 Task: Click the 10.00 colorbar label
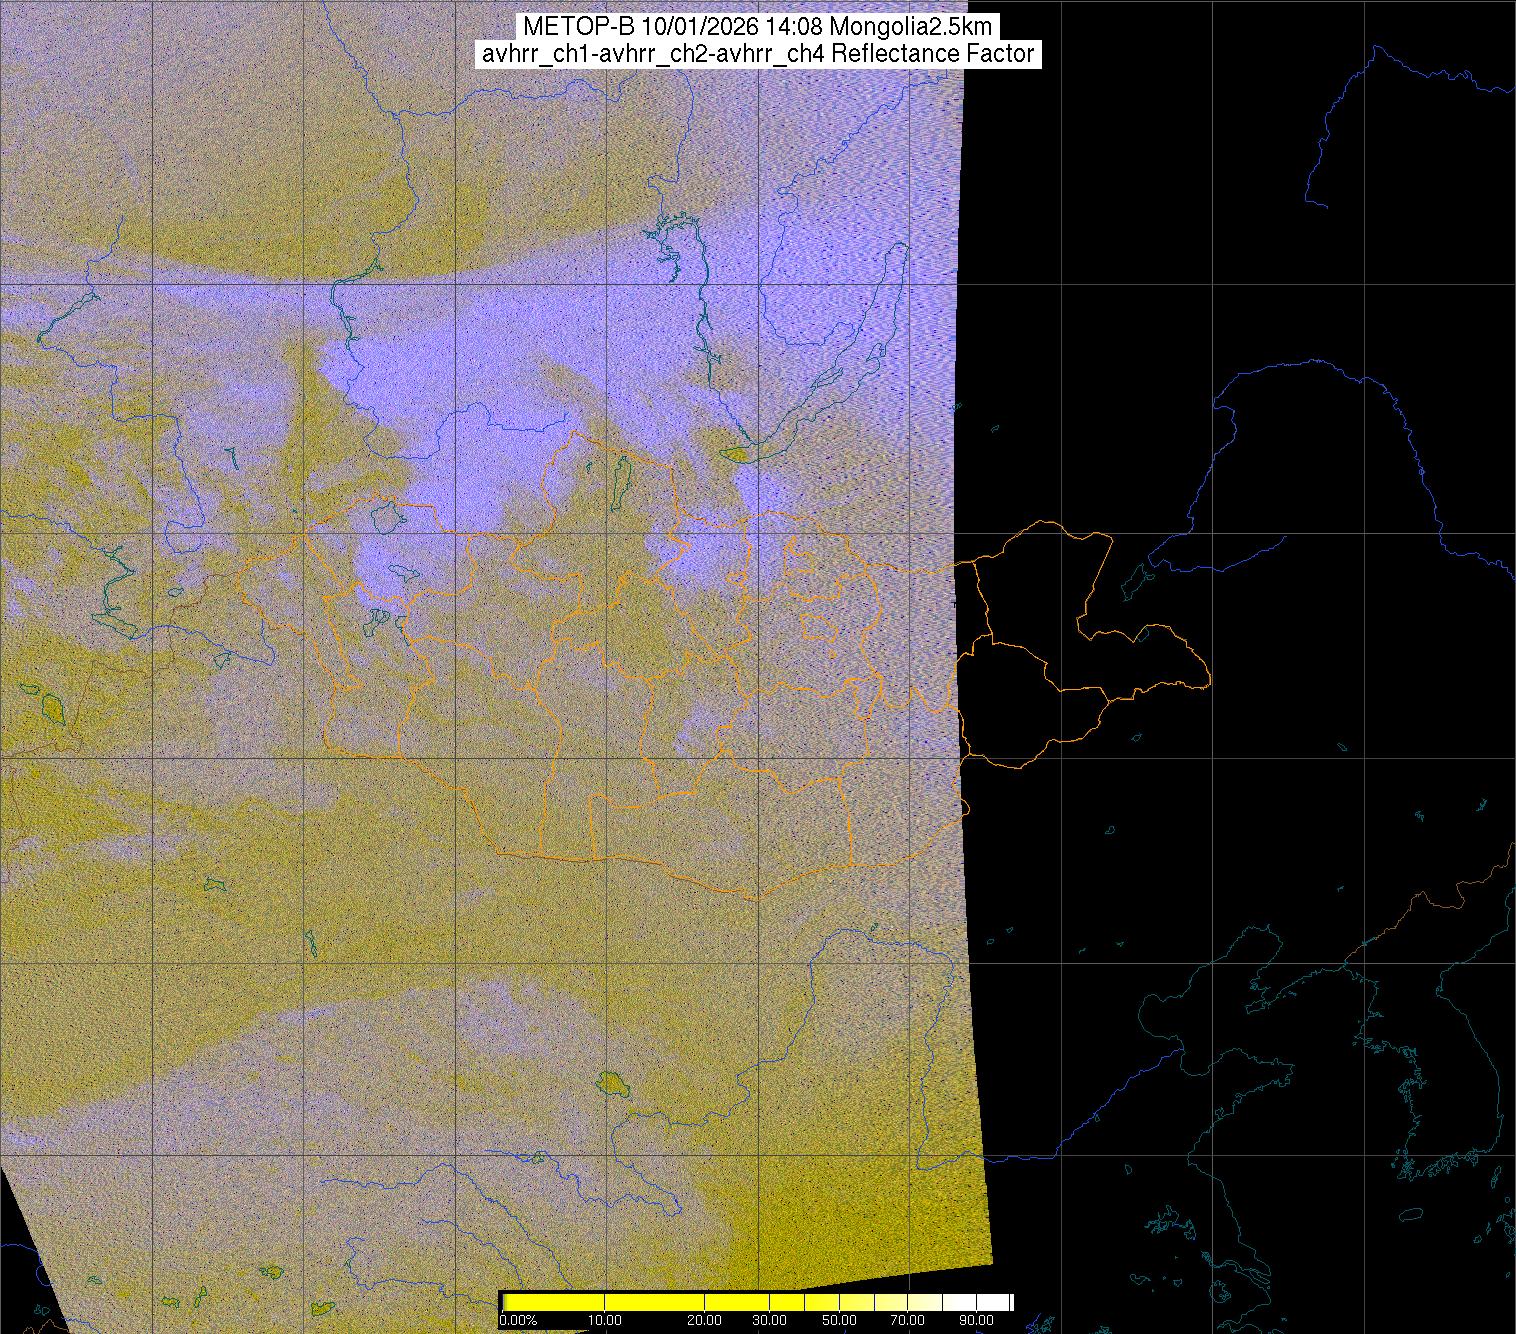[x=605, y=1320]
